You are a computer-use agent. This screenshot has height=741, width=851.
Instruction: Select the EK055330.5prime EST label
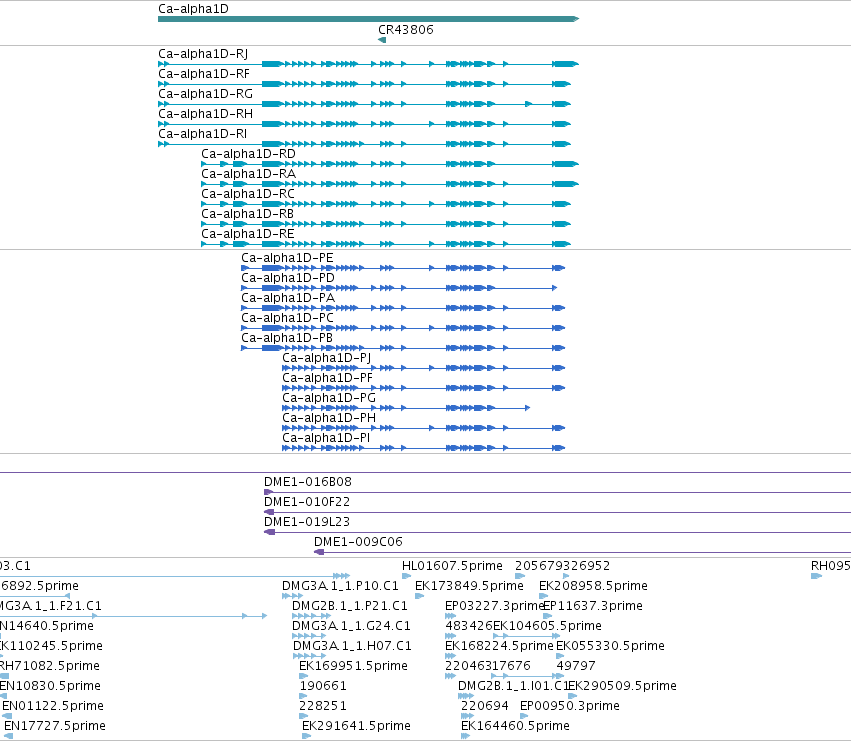click(x=611, y=647)
